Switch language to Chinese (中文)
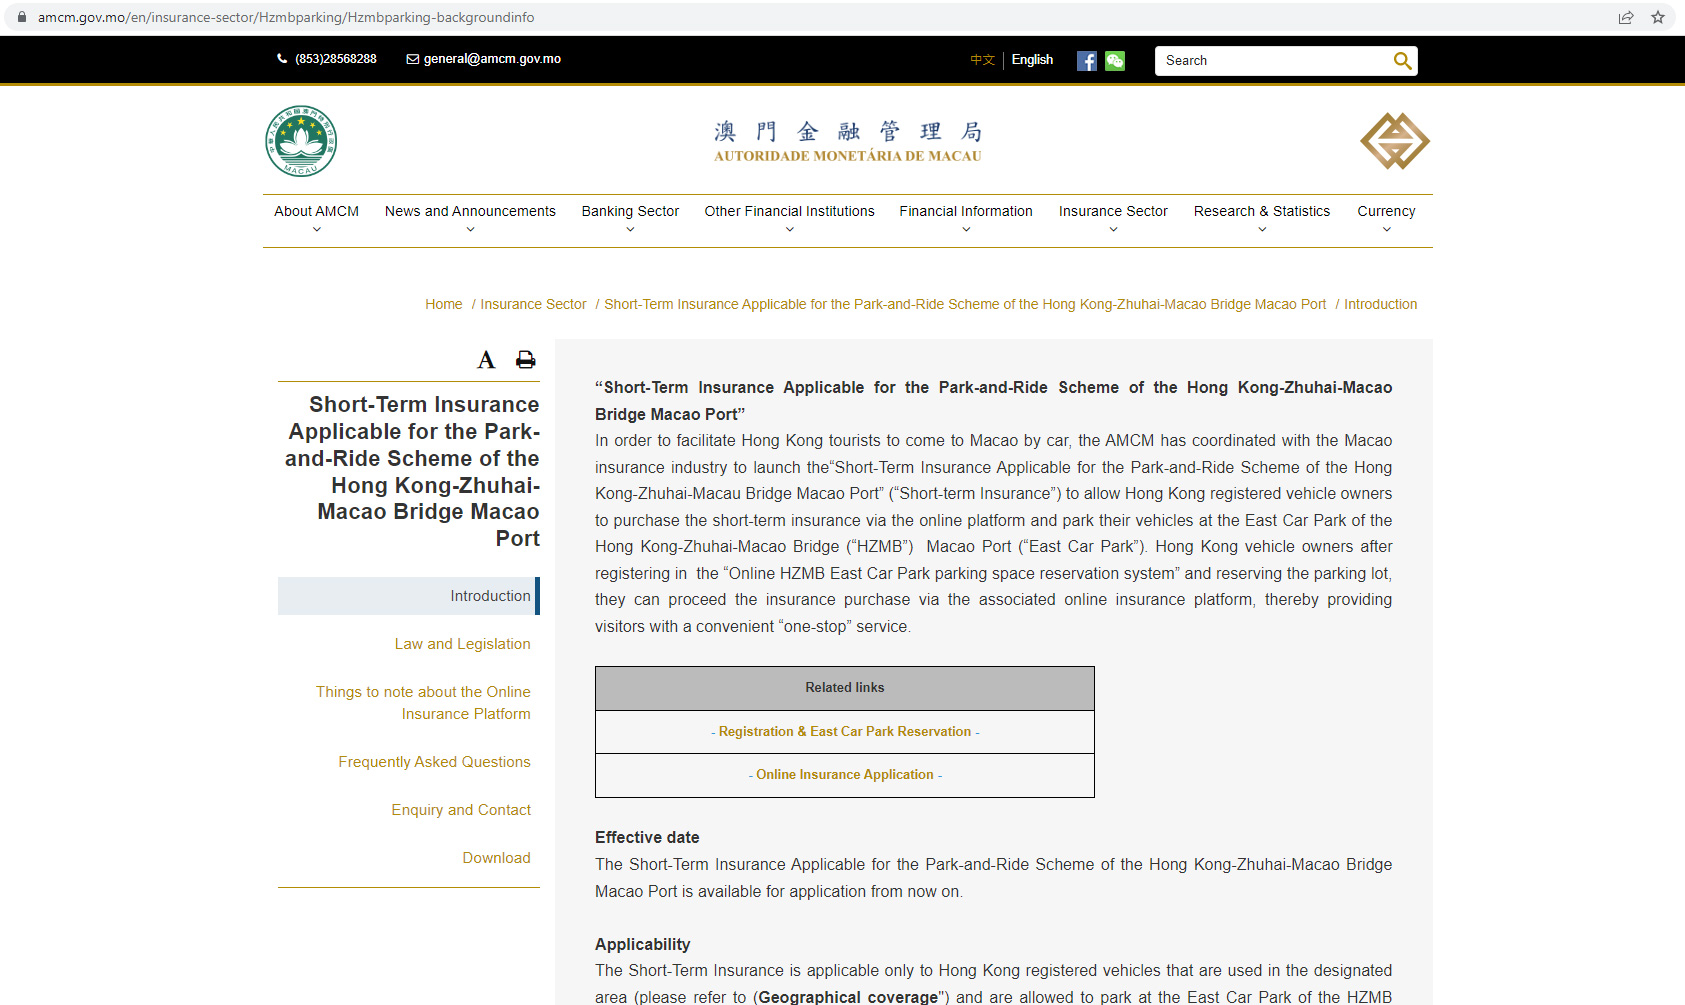Screen dimensions: 1685x1005 tap(982, 60)
